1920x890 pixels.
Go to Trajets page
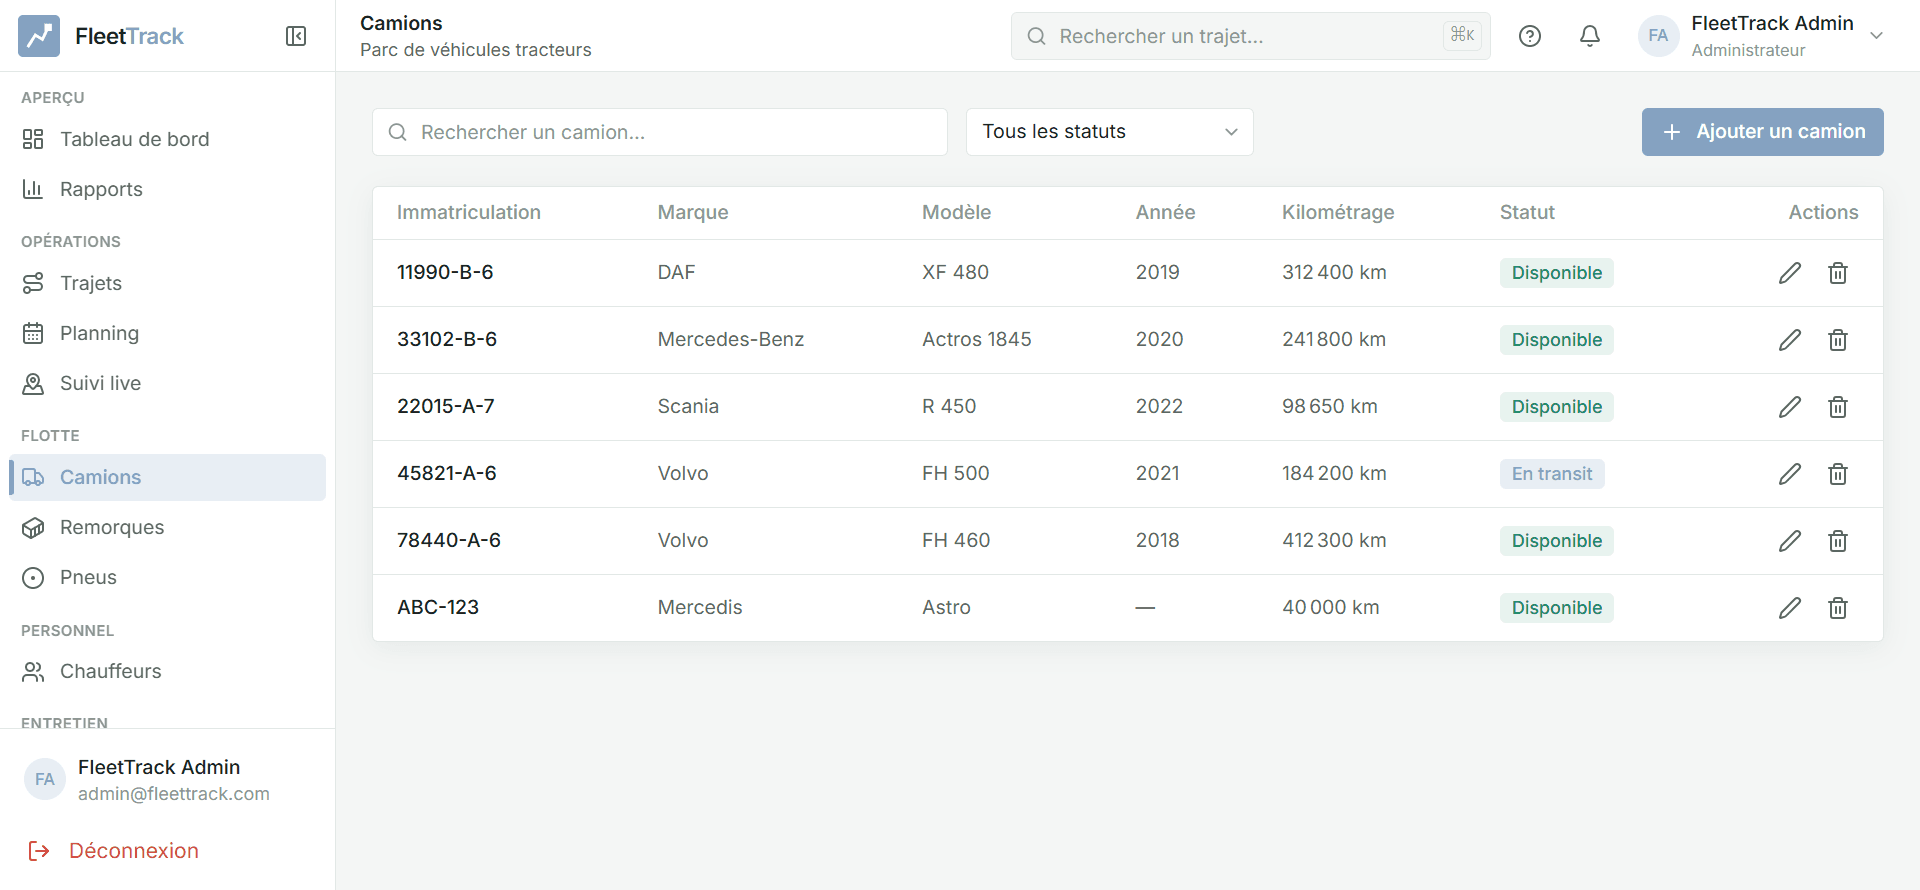167,283
